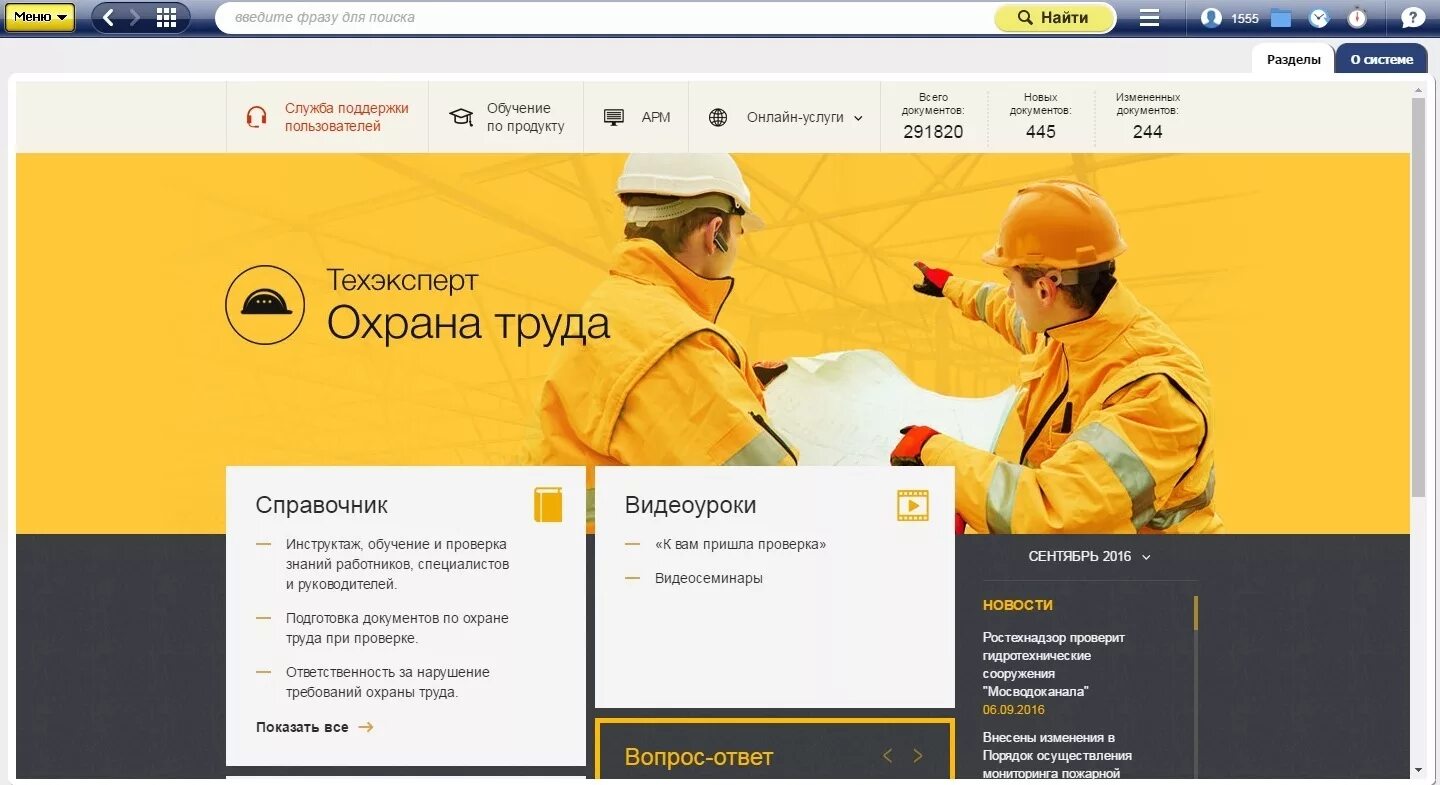The height and width of the screenshot is (785, 1440).
Task: Open Инструктаж, обучение и проверка знаний item
Action: [397, 564]
